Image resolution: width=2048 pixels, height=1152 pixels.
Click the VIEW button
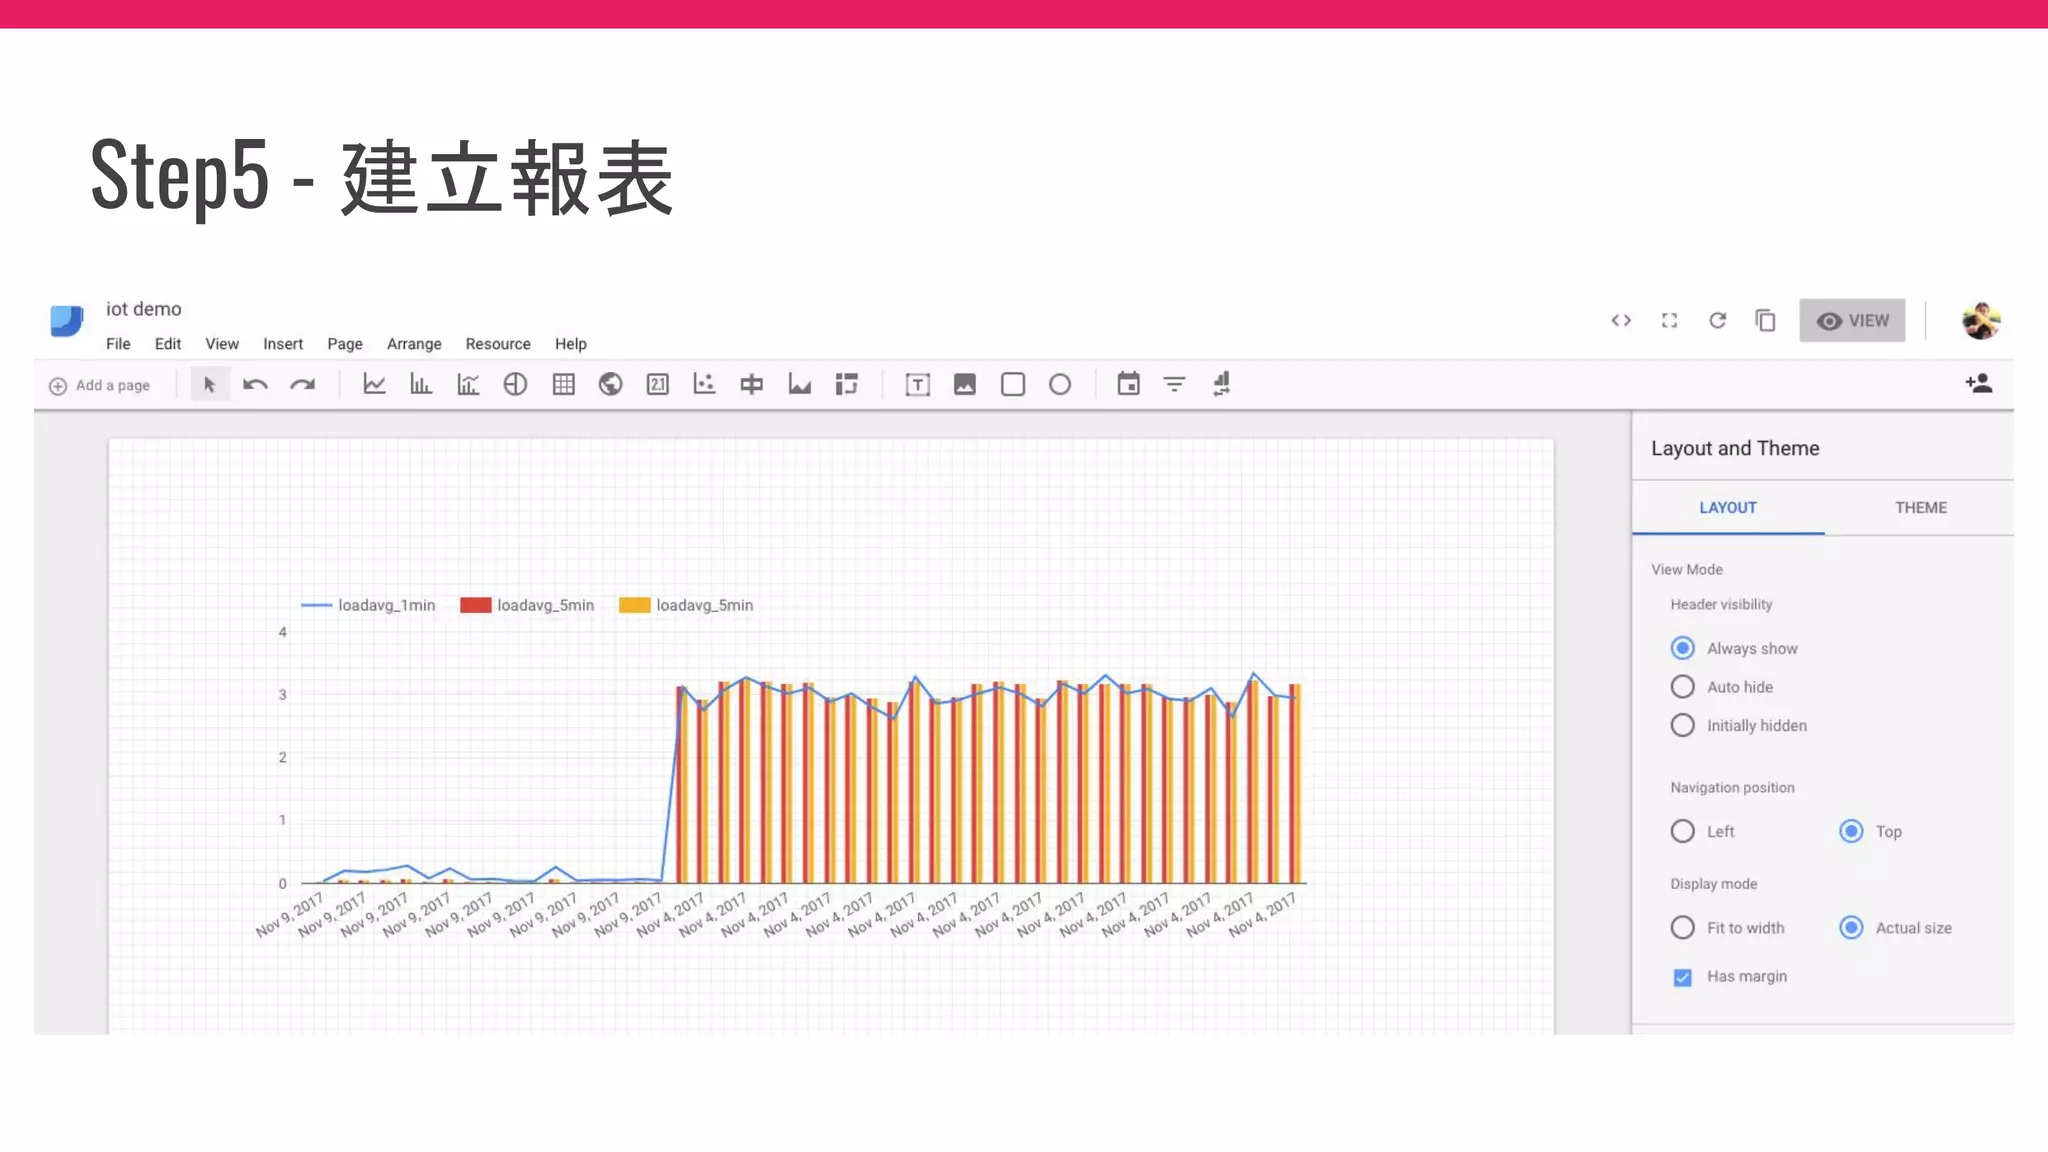[x=1852, y=321]
